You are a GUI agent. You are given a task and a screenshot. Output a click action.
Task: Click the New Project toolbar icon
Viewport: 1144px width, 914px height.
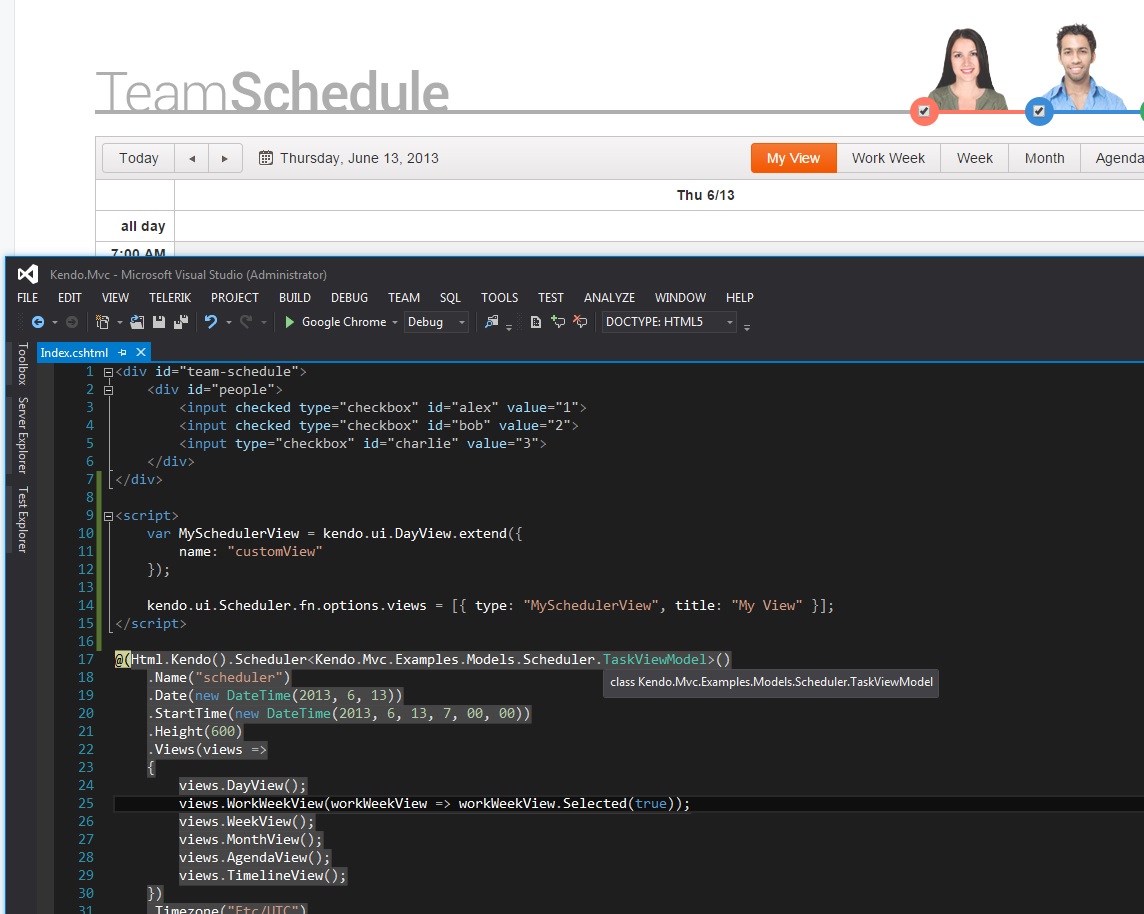[102, 322]
